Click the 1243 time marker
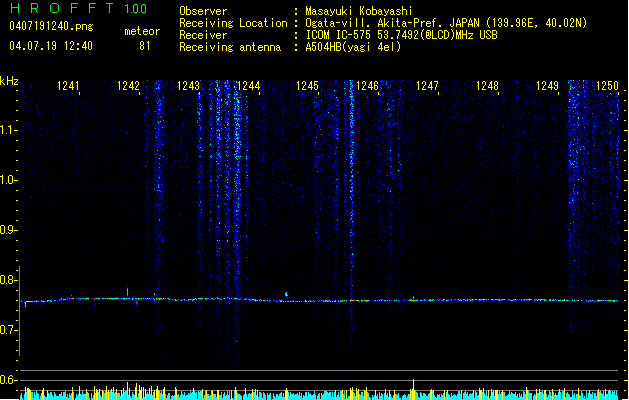Screen dimensions: 629x400 click(x=188, y=86)
